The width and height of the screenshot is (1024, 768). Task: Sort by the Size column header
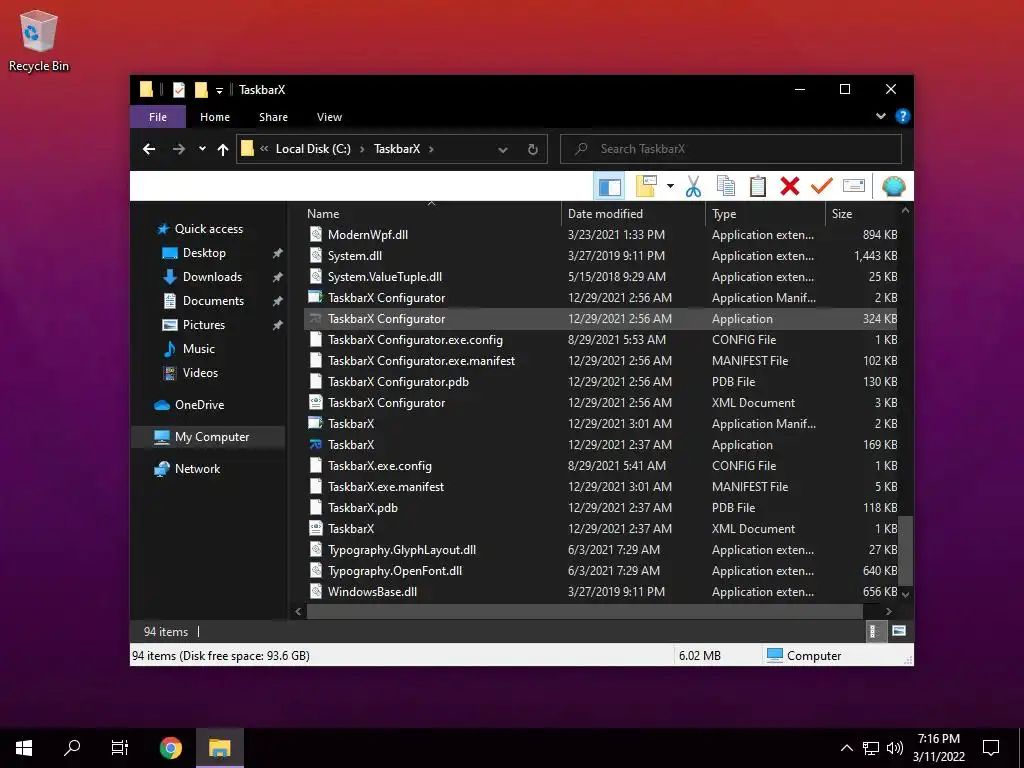pos(863,214)
